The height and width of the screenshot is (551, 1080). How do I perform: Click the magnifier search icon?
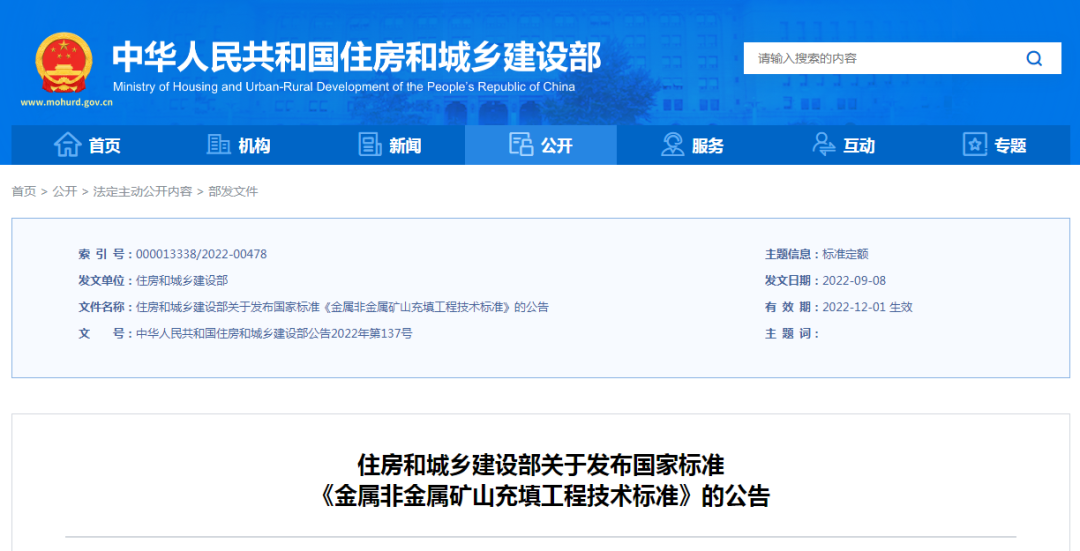[1034, 58]
